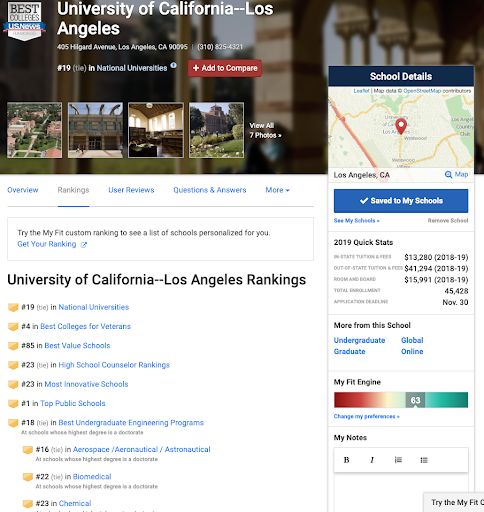The height and width of the screenshot is (512, 484).
Task: Click inside the My Notes text area
Action: click(x=401, y=492)
